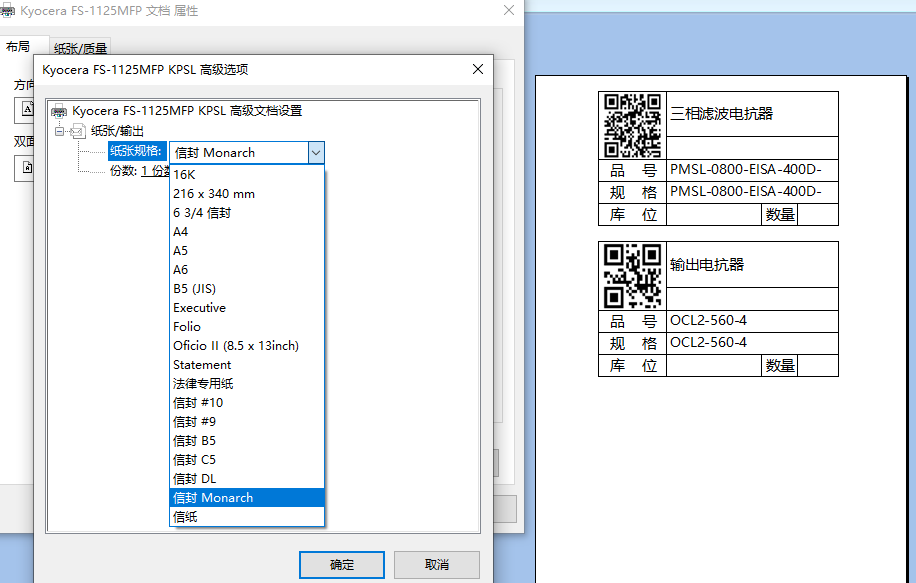
Task: Click 规格 value PMSL-0800-EISA-400D-
Action: [745, 192]
